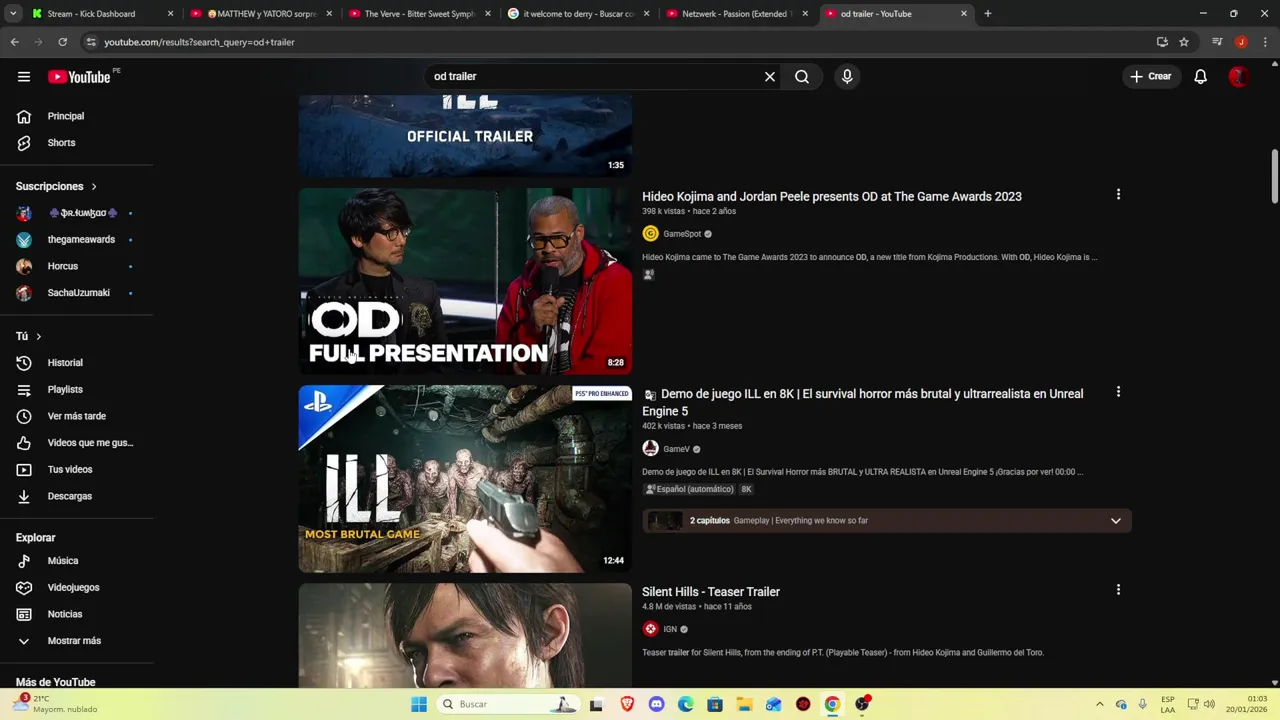The height and width of the screenshot is (720, 1280).
Task: Switch to The Verve Bitter Sweet Symphony tab
Action: 418,14
